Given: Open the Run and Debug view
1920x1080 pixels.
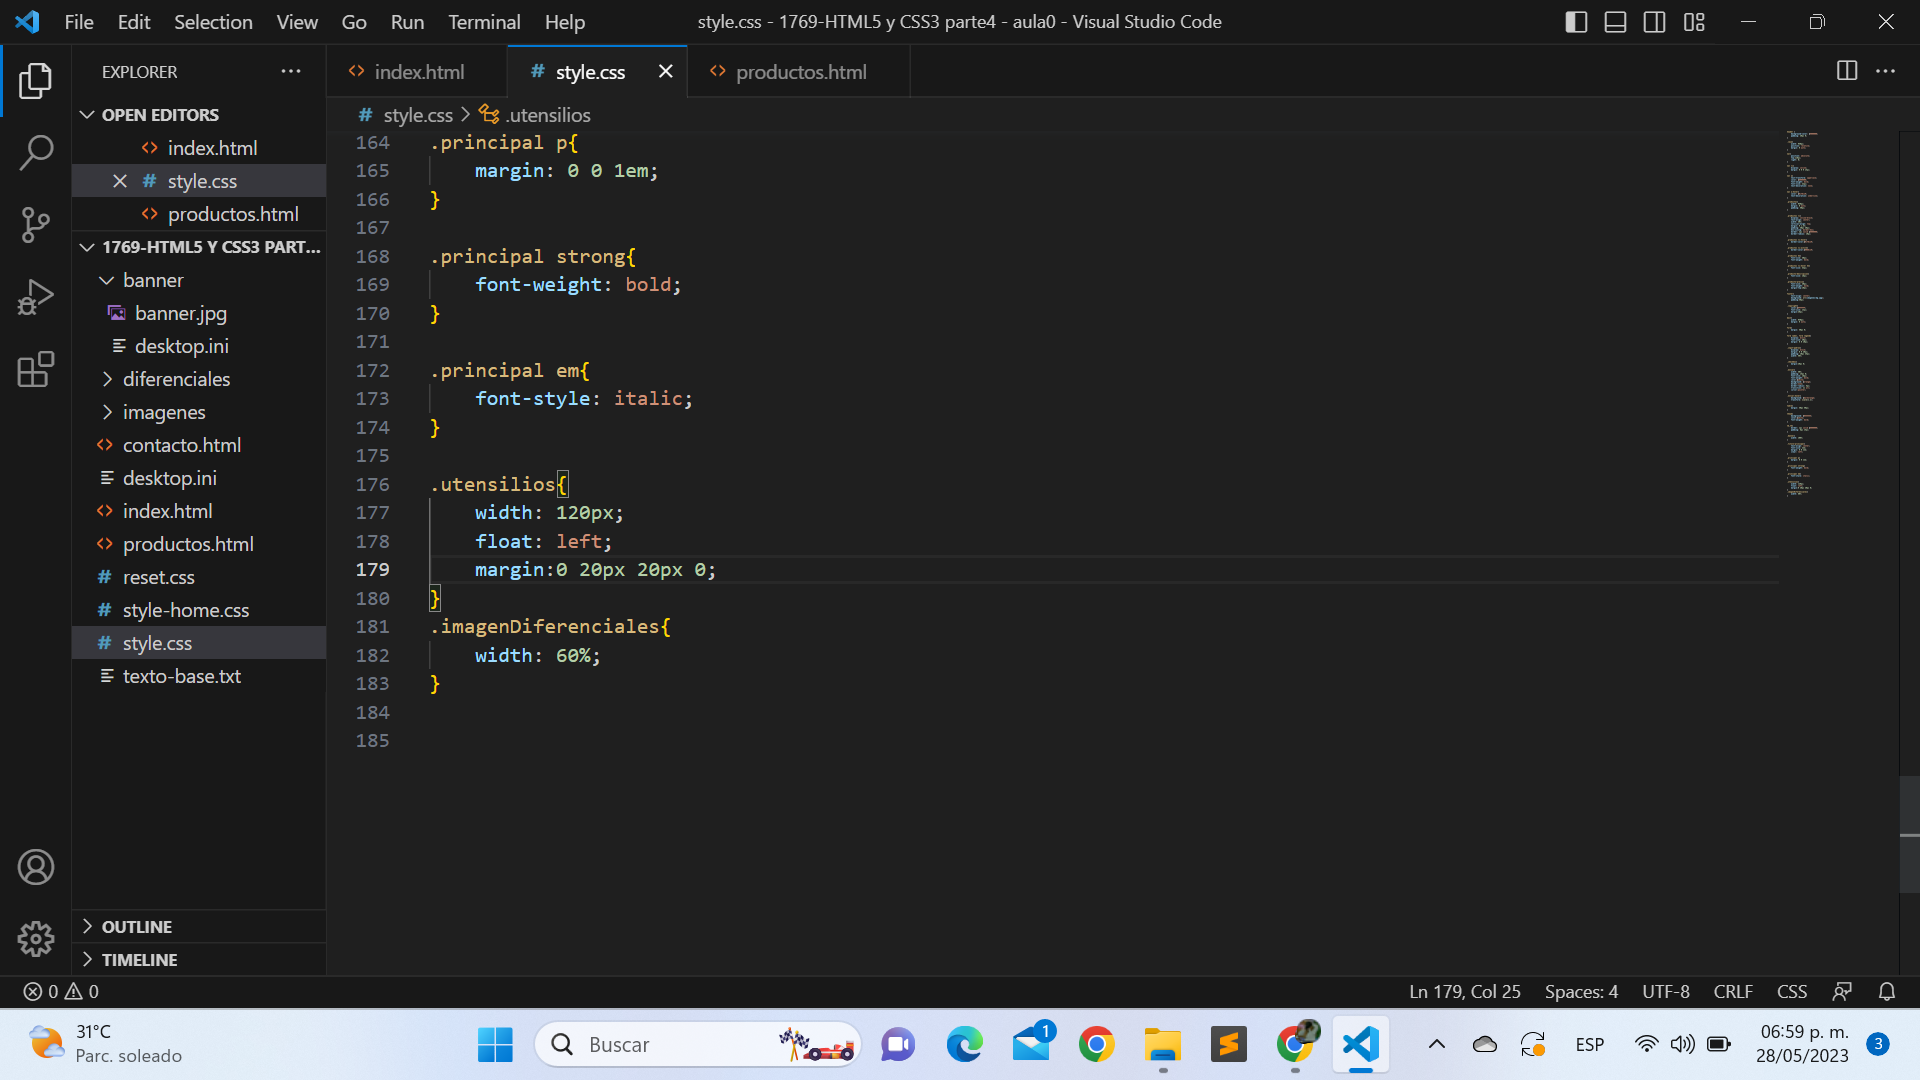Looking at the screenshot, I should (x=36, y=297).
